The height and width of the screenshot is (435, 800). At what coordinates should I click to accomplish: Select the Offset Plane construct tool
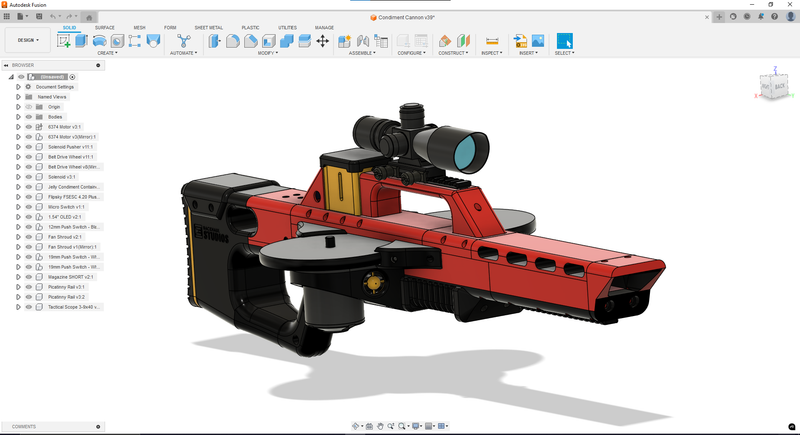(x=445, y=41)
